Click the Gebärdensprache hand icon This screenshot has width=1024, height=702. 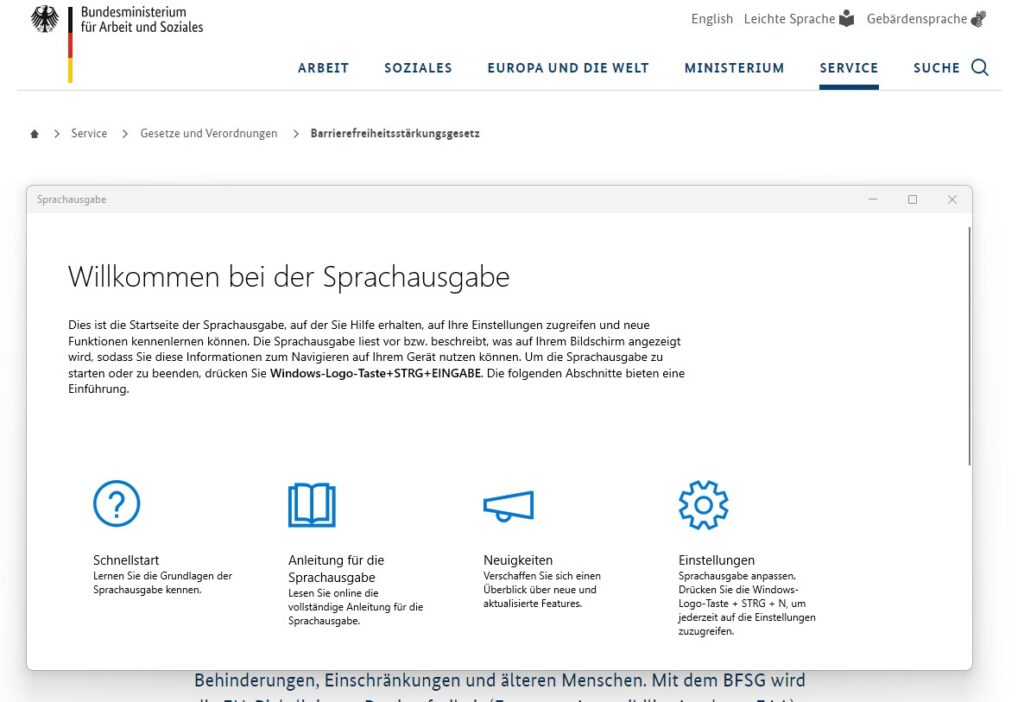point(978,19)
